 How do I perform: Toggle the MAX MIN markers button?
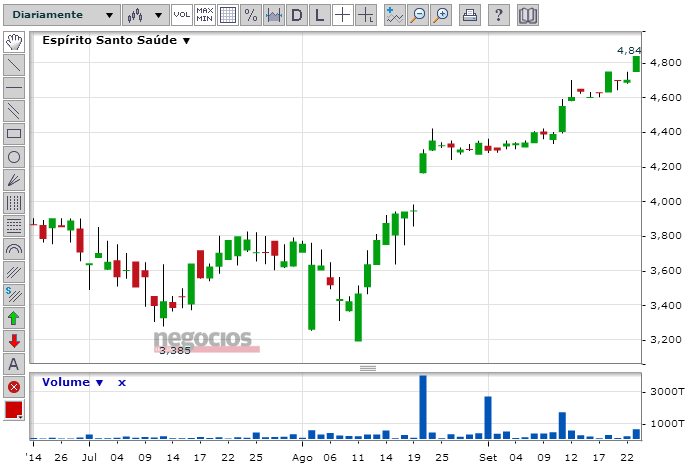coord(205,15)
